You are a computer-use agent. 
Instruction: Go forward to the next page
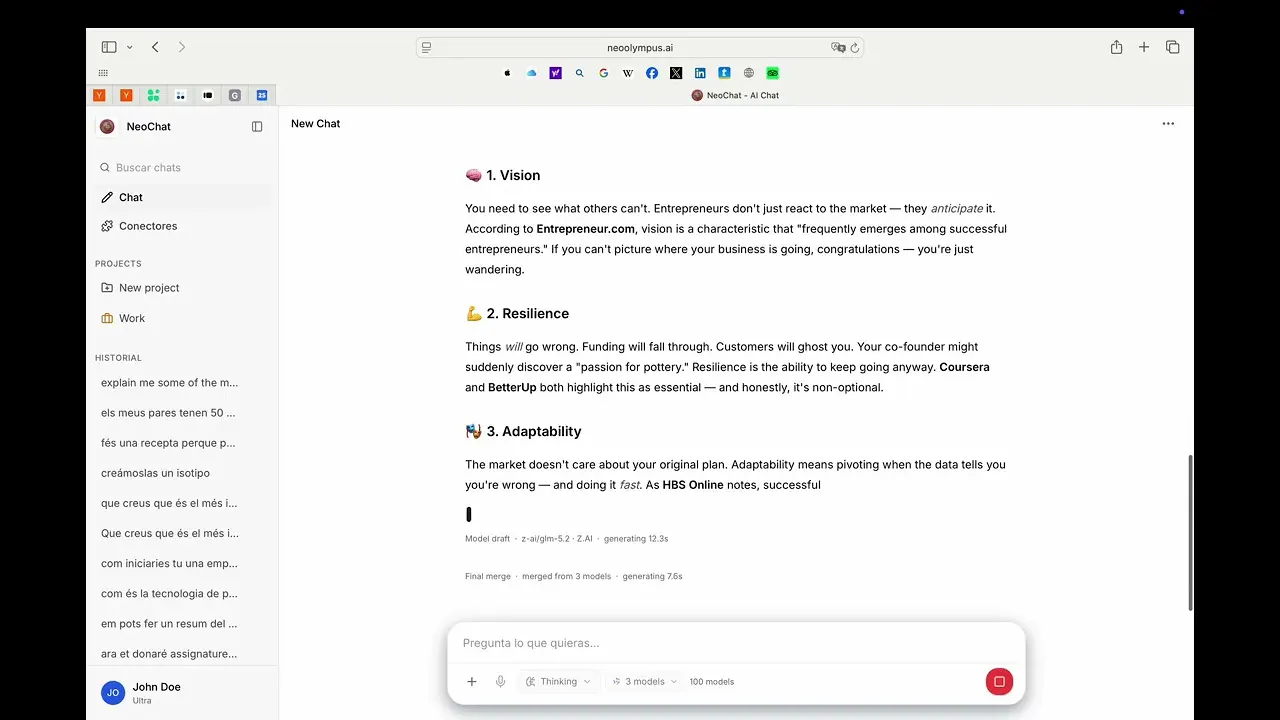181,47
